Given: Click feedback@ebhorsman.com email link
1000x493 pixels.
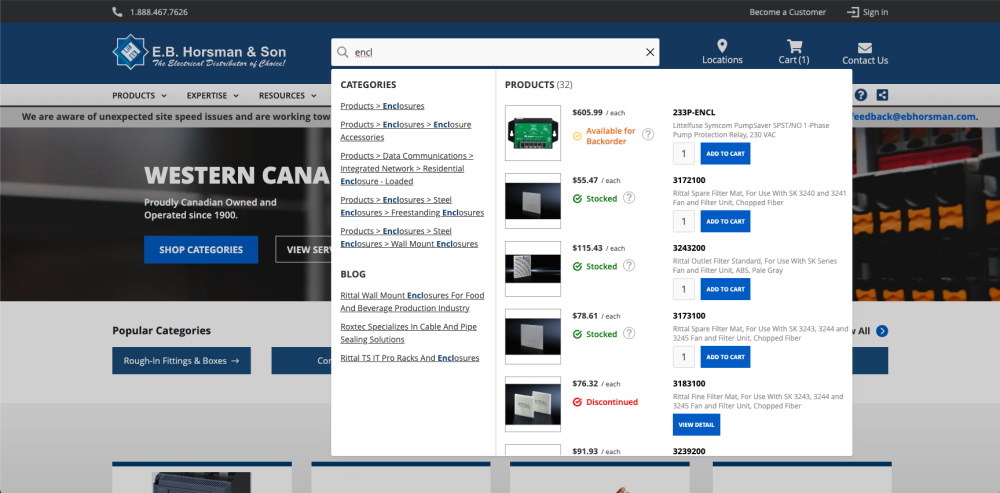Looking at the screenshot, I should (x=915, y=117).
